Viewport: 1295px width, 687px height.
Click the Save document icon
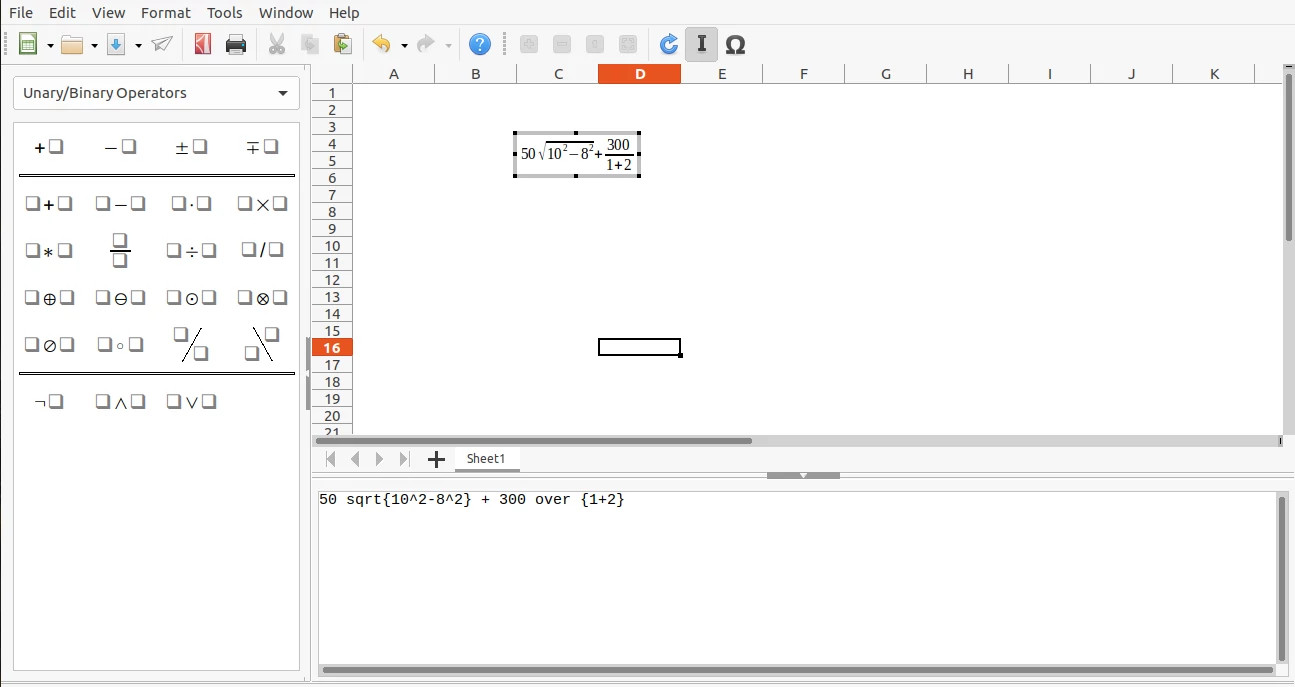click(116, 44)
